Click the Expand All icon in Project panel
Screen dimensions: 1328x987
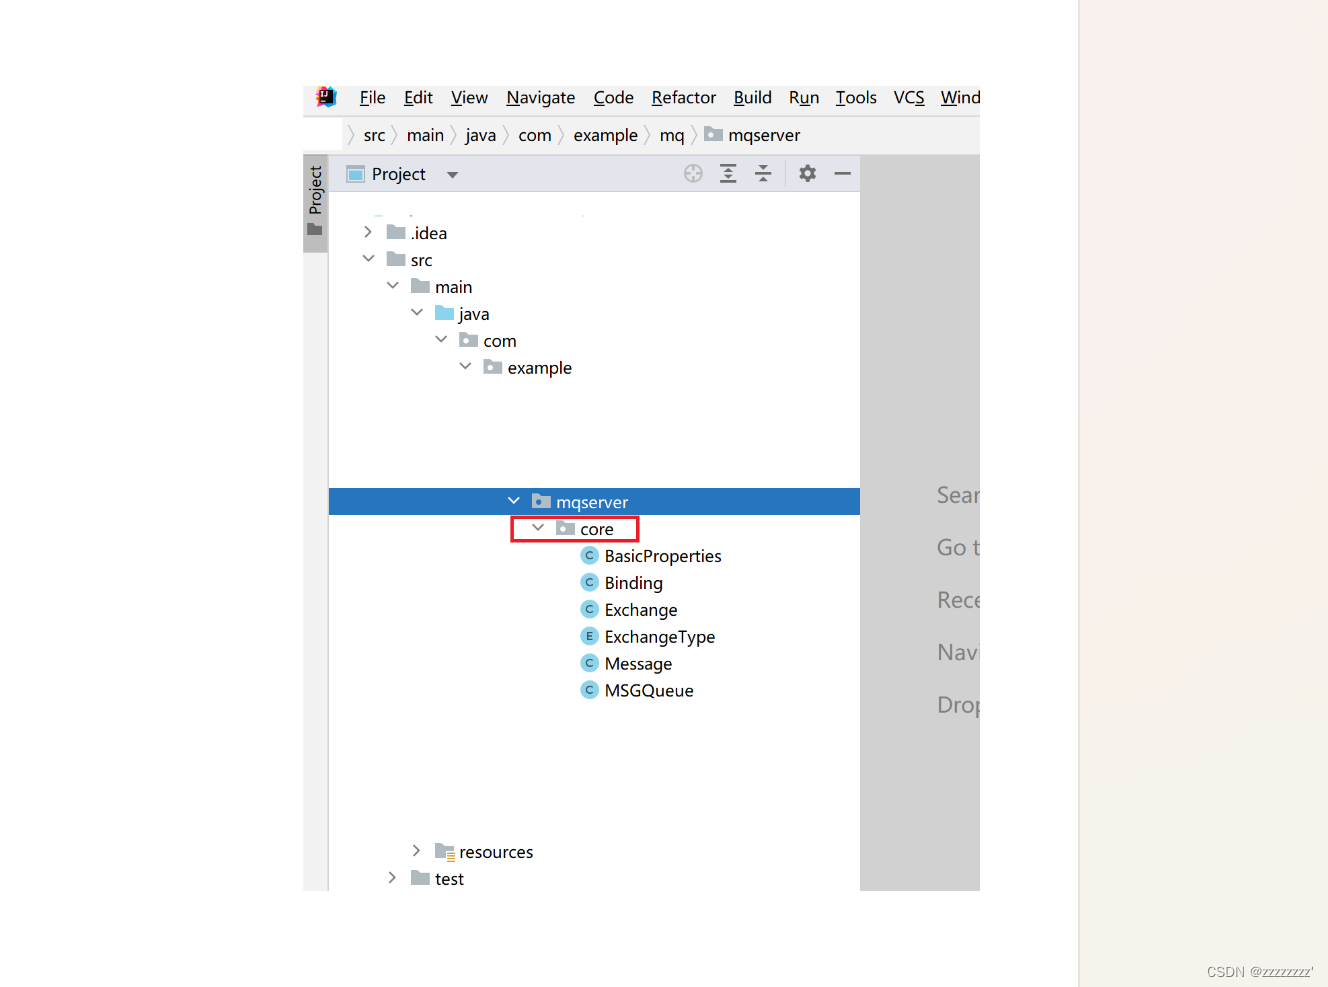point(728,174)
